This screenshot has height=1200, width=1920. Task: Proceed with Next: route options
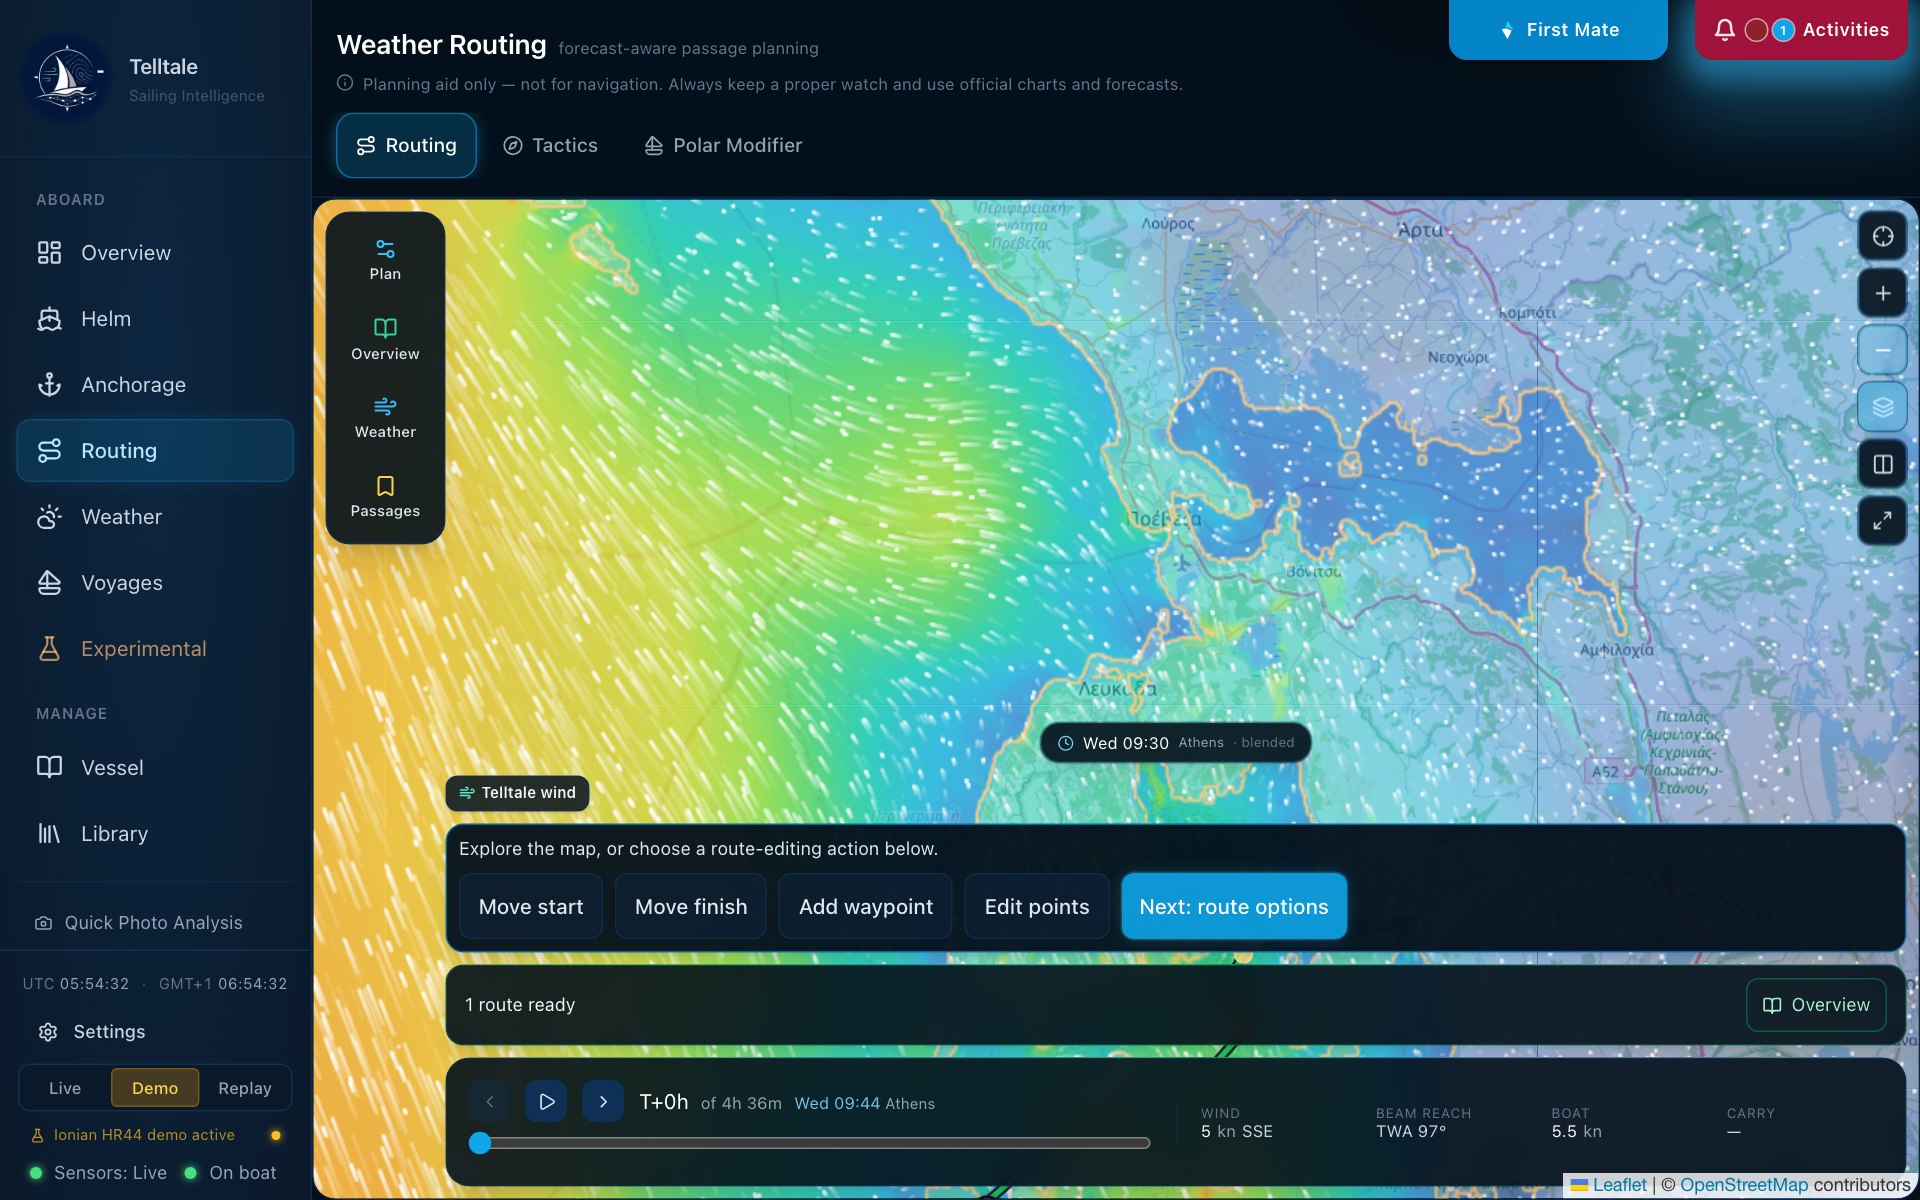point(1234,906)
